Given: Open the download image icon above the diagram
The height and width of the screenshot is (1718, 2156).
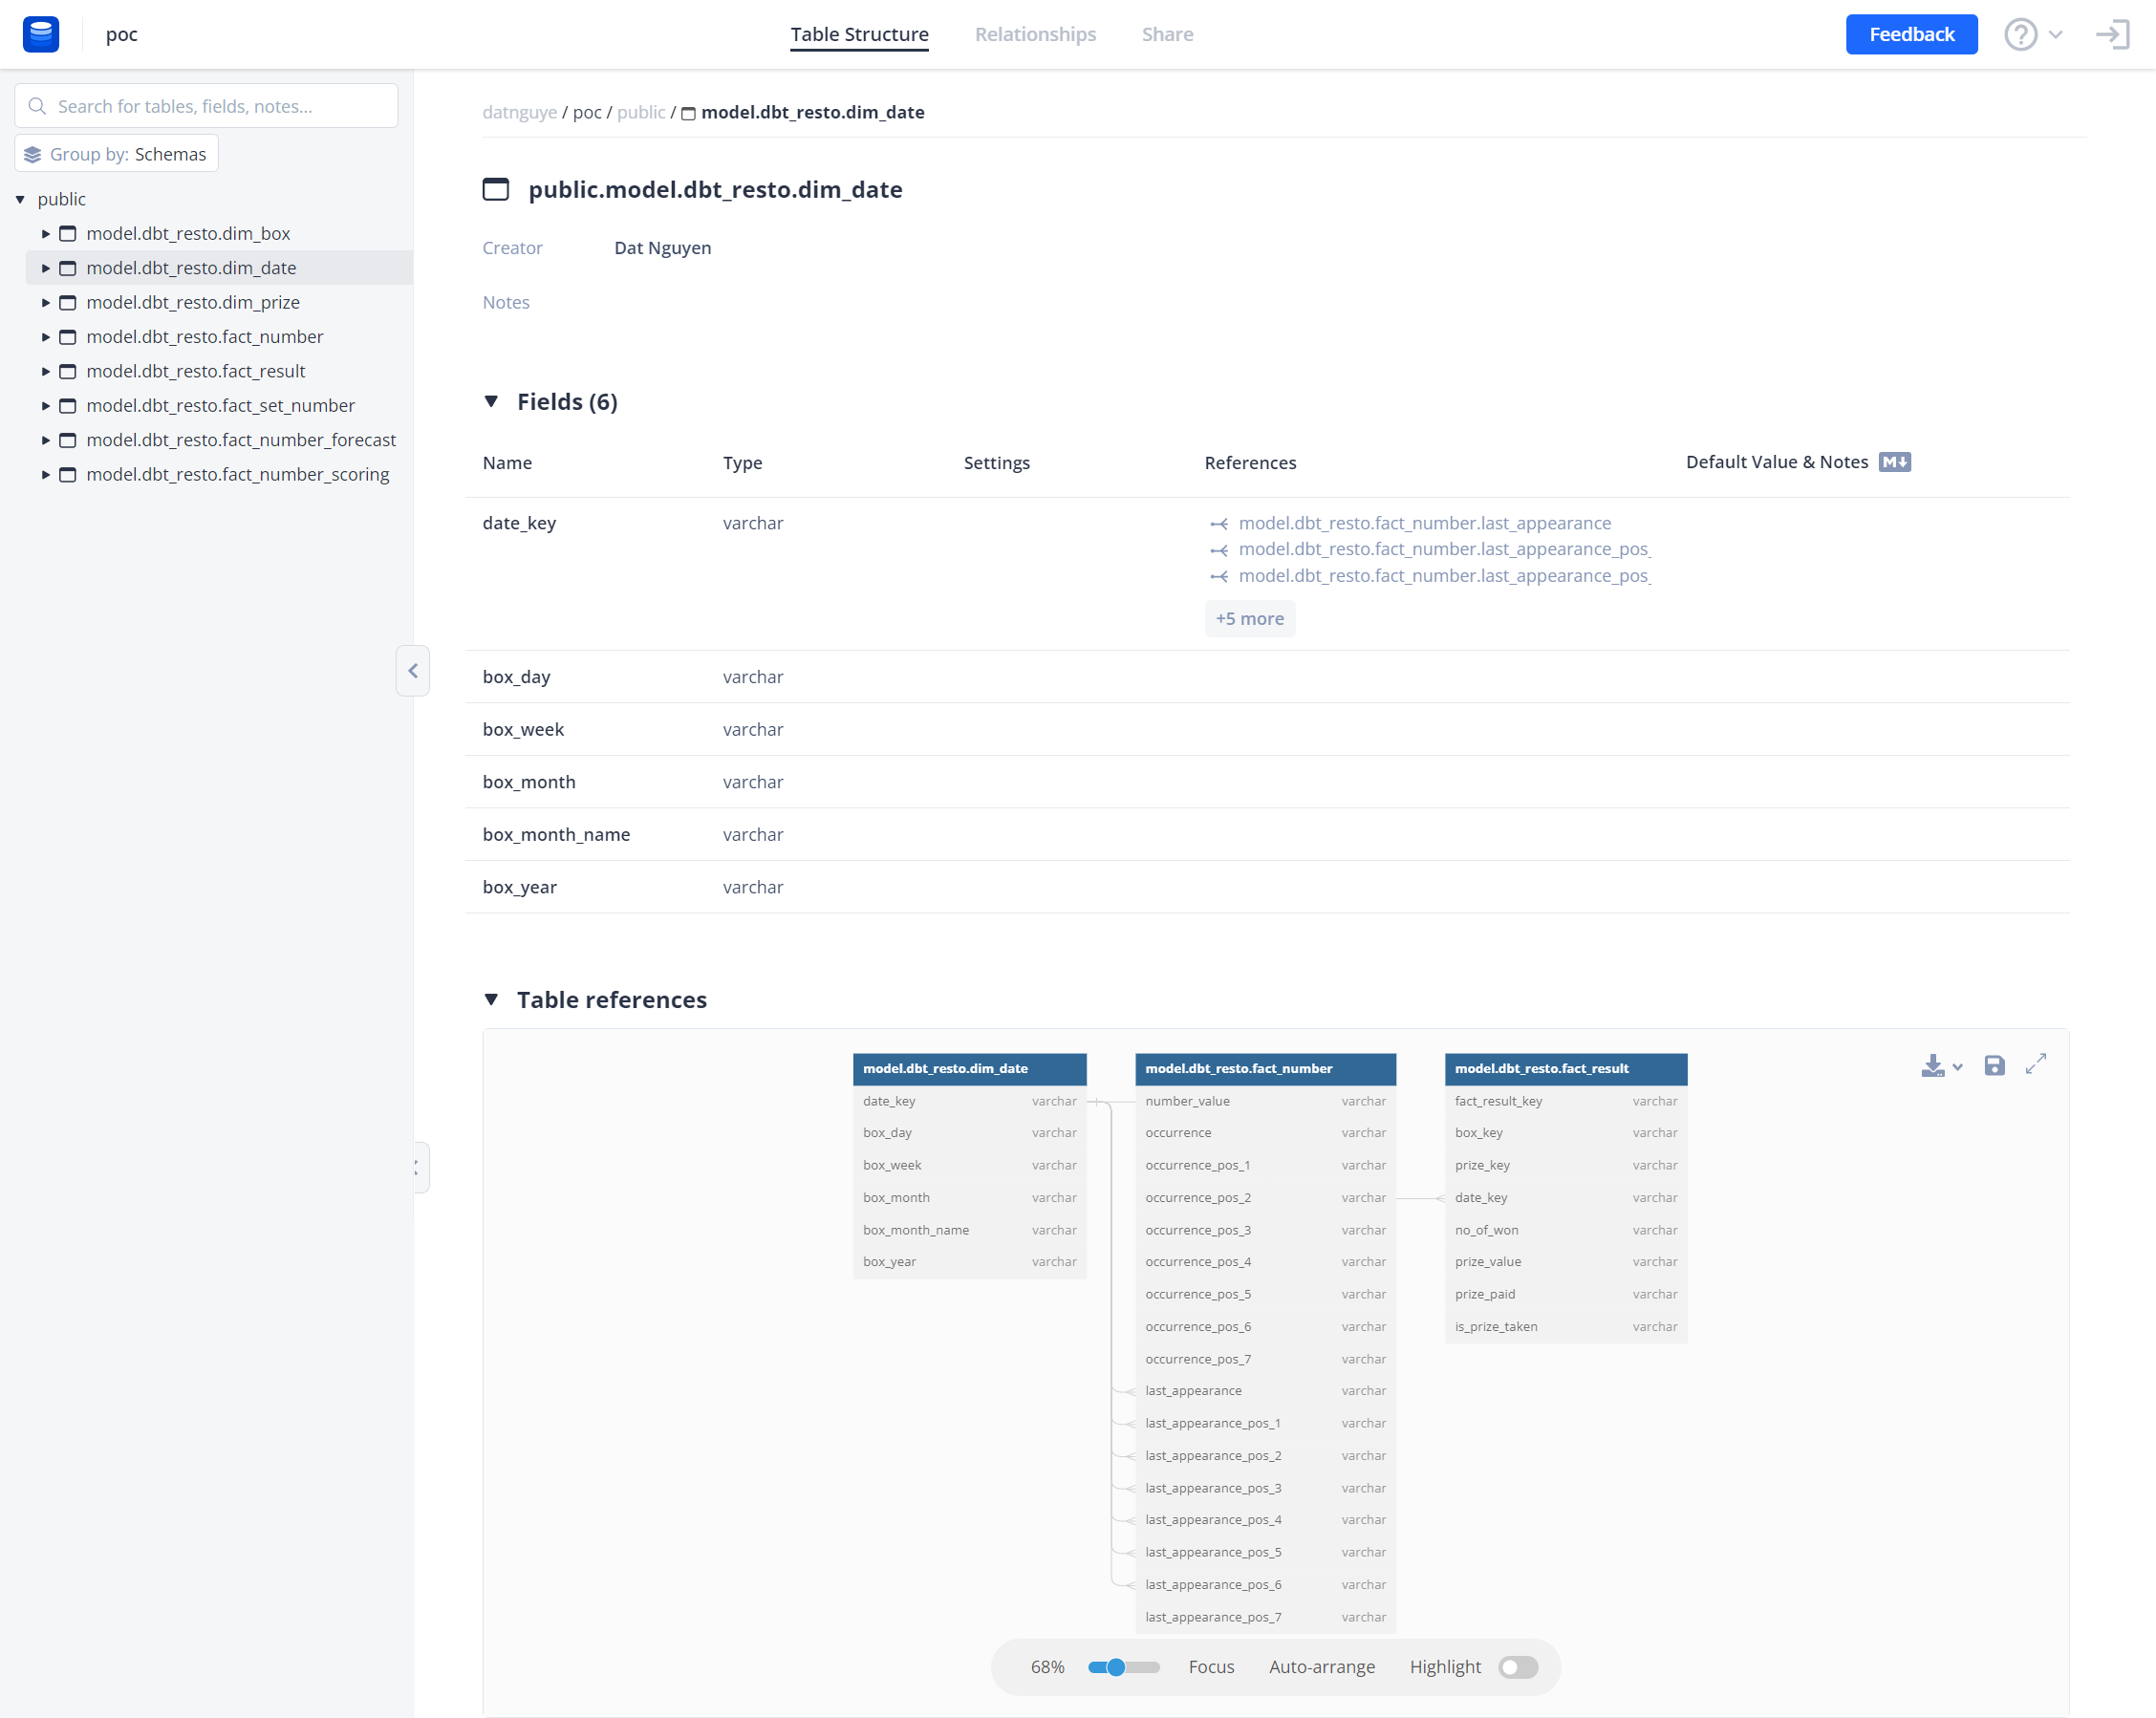Looking at the screenshot, I should pos(1934,1065).
